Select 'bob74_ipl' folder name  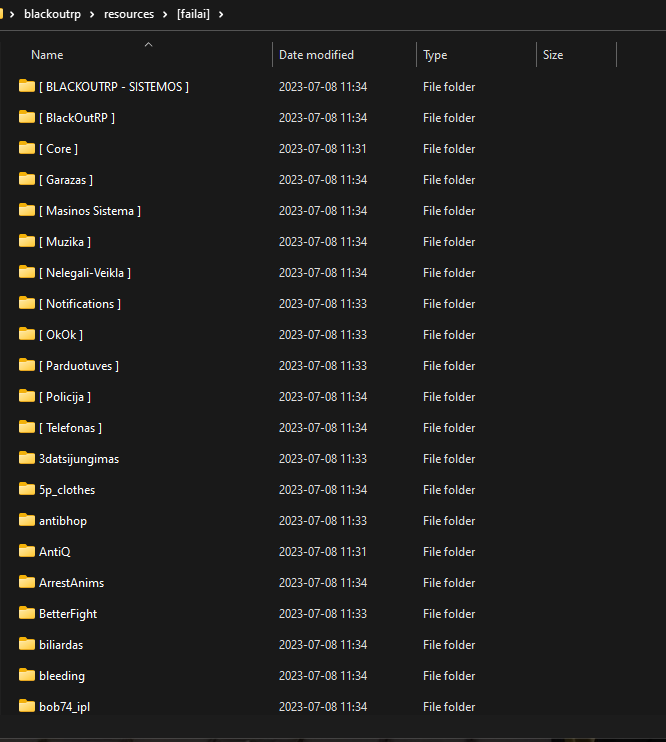tap(64, 707)
